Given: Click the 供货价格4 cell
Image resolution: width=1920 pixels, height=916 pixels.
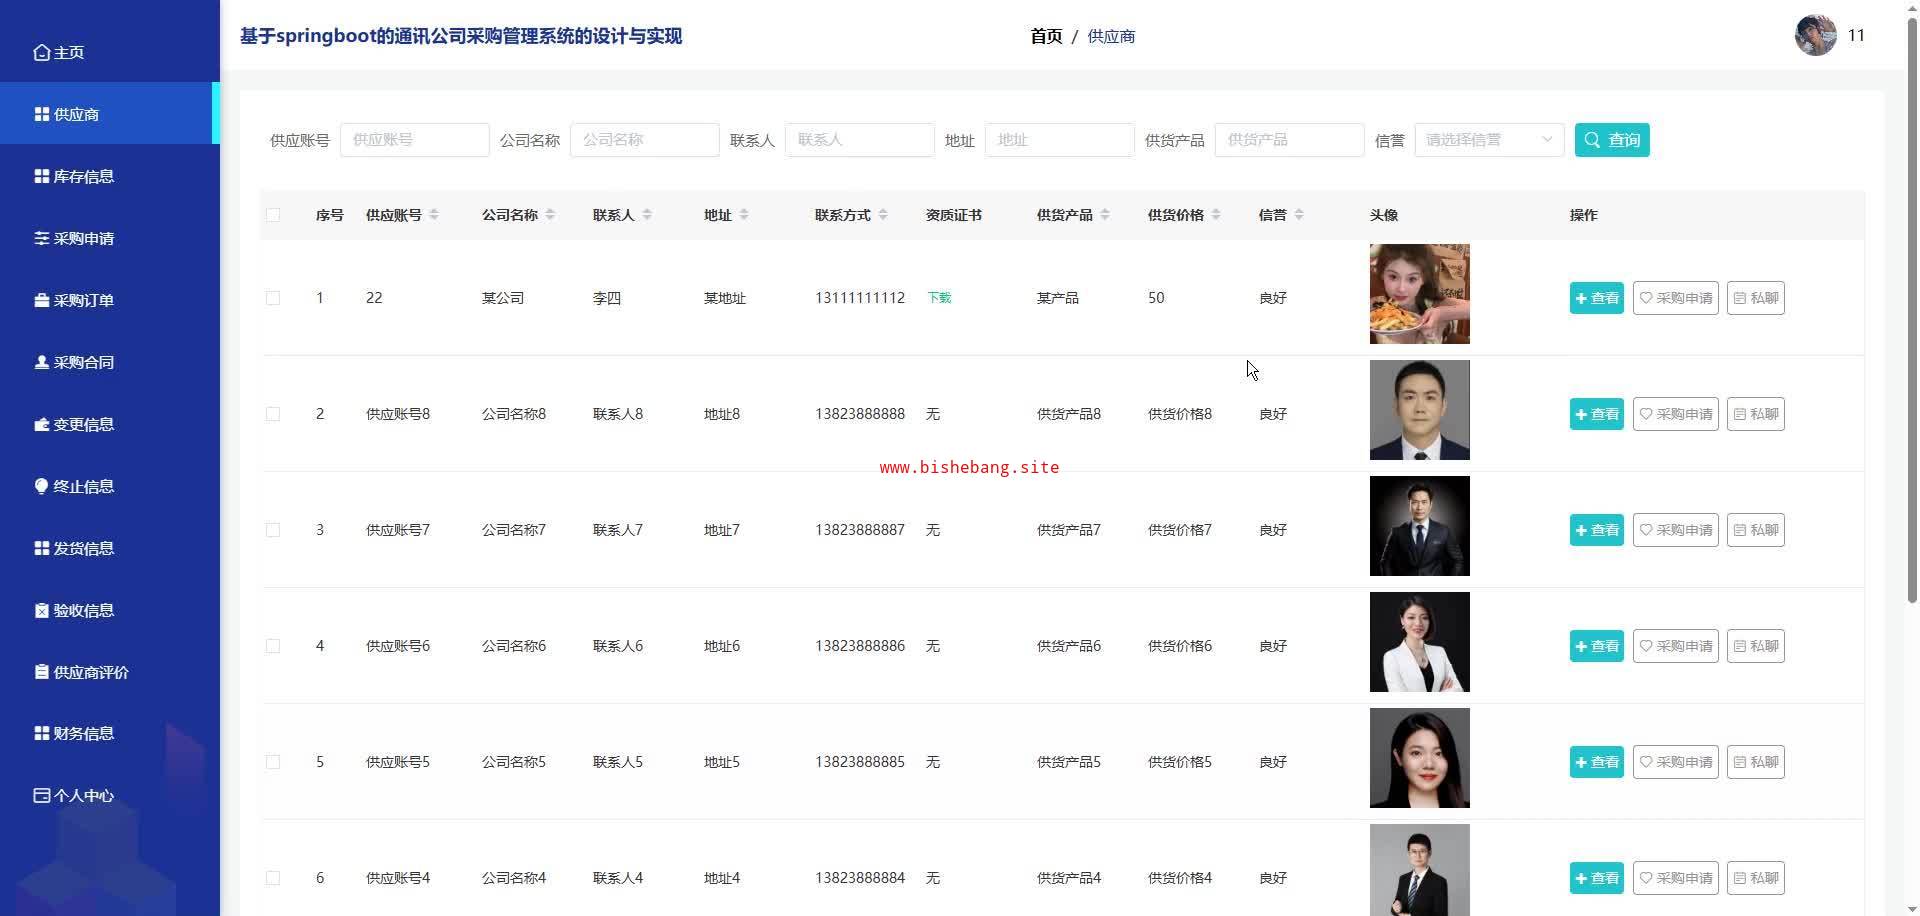Looking at the screenshot, I should 1180,878.
